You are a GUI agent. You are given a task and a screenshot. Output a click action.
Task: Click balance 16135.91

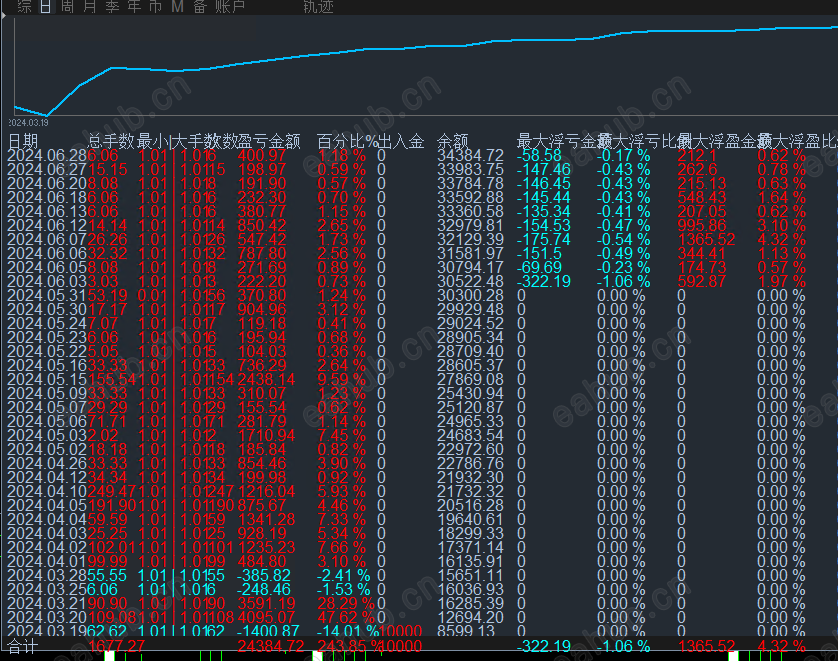pyautogui.click(x=470, y=561)
